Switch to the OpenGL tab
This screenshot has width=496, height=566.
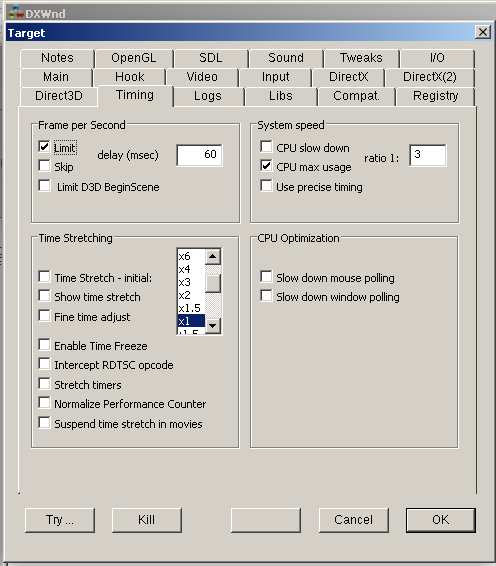pos(134,58)
